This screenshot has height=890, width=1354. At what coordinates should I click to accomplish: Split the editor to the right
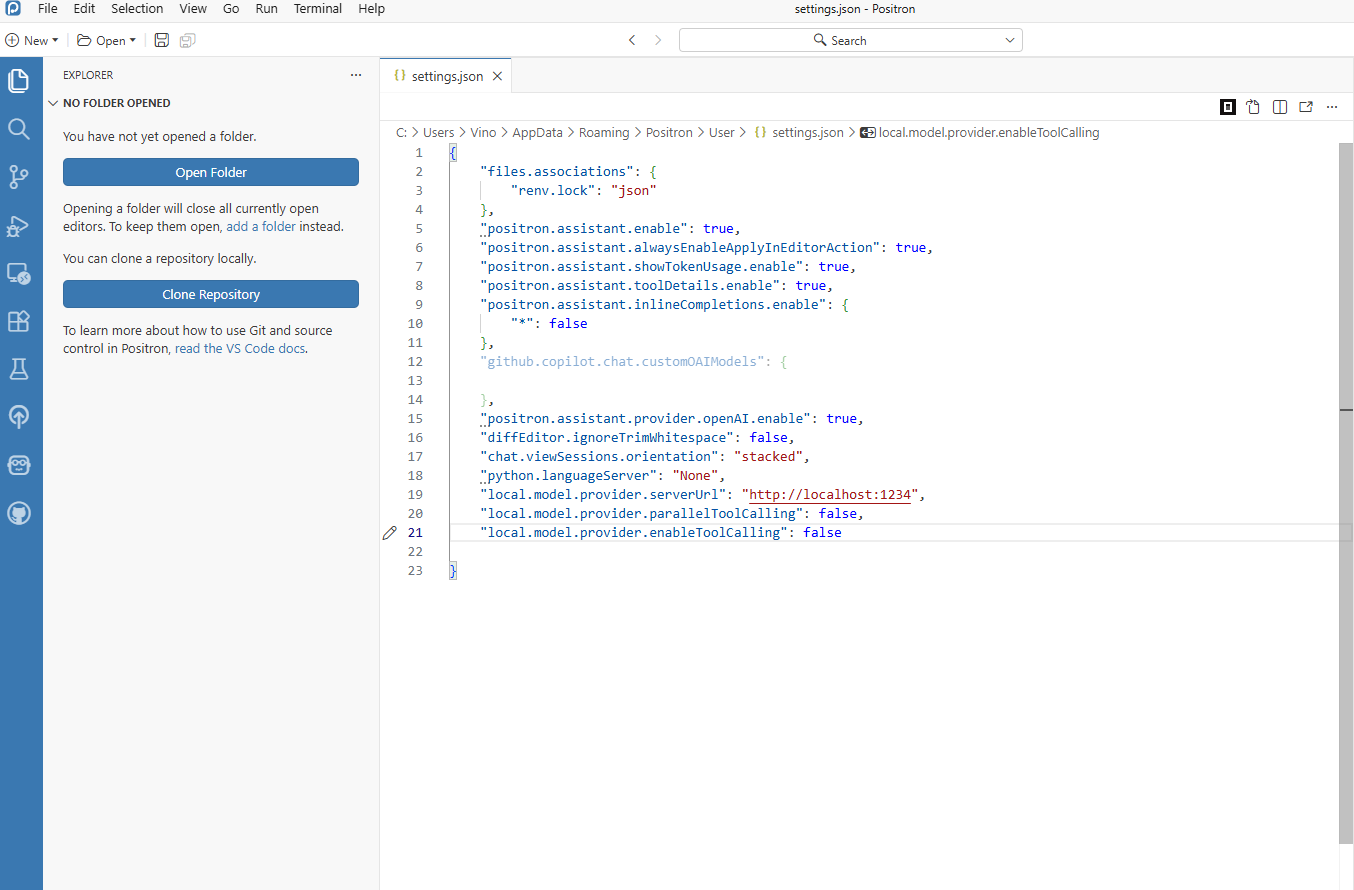(1280, 107)
